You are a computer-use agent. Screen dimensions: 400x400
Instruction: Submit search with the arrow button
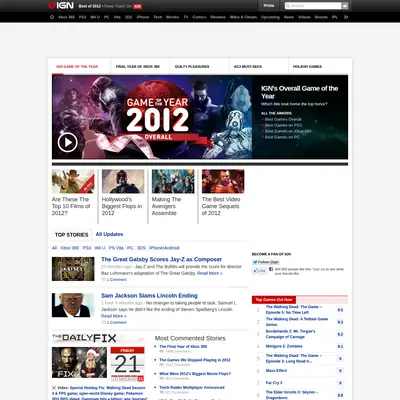pos(345,6)
